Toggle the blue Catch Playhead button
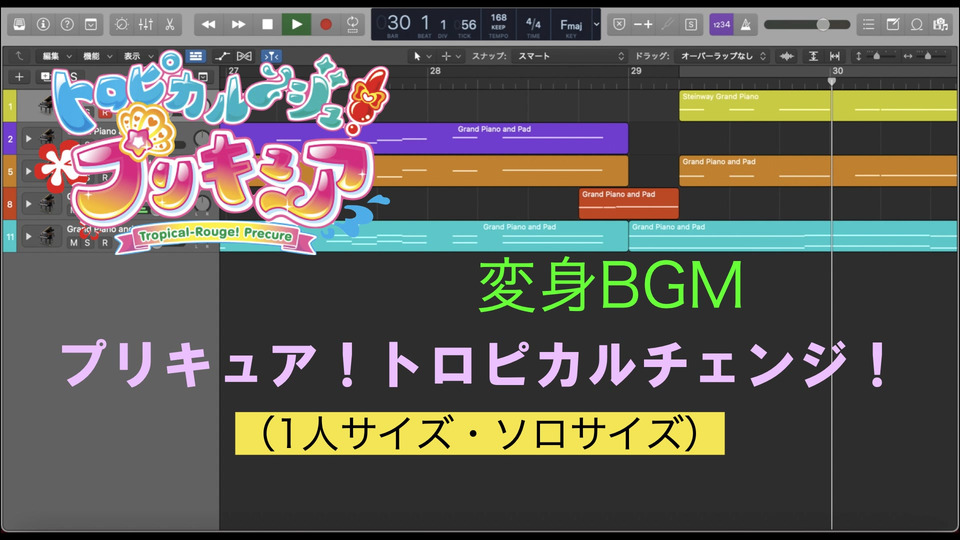960x540 pixels. pyautogui.click(x=271, y=56)
